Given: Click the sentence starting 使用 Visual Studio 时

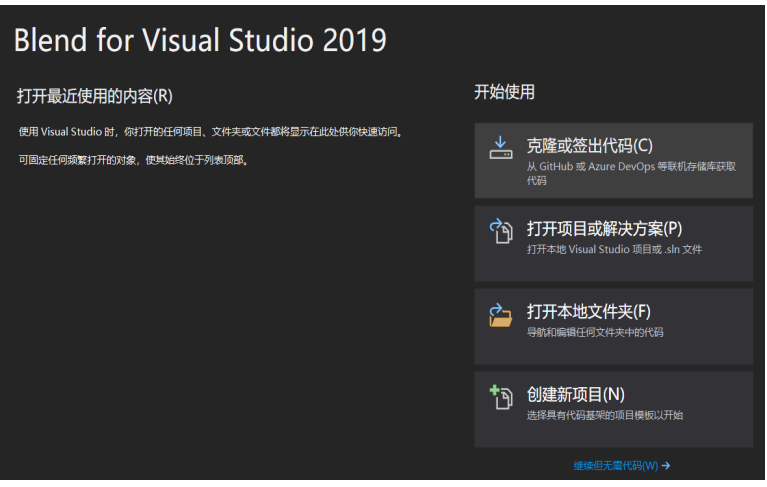Looking at the screenshot, I should point(210,132).
